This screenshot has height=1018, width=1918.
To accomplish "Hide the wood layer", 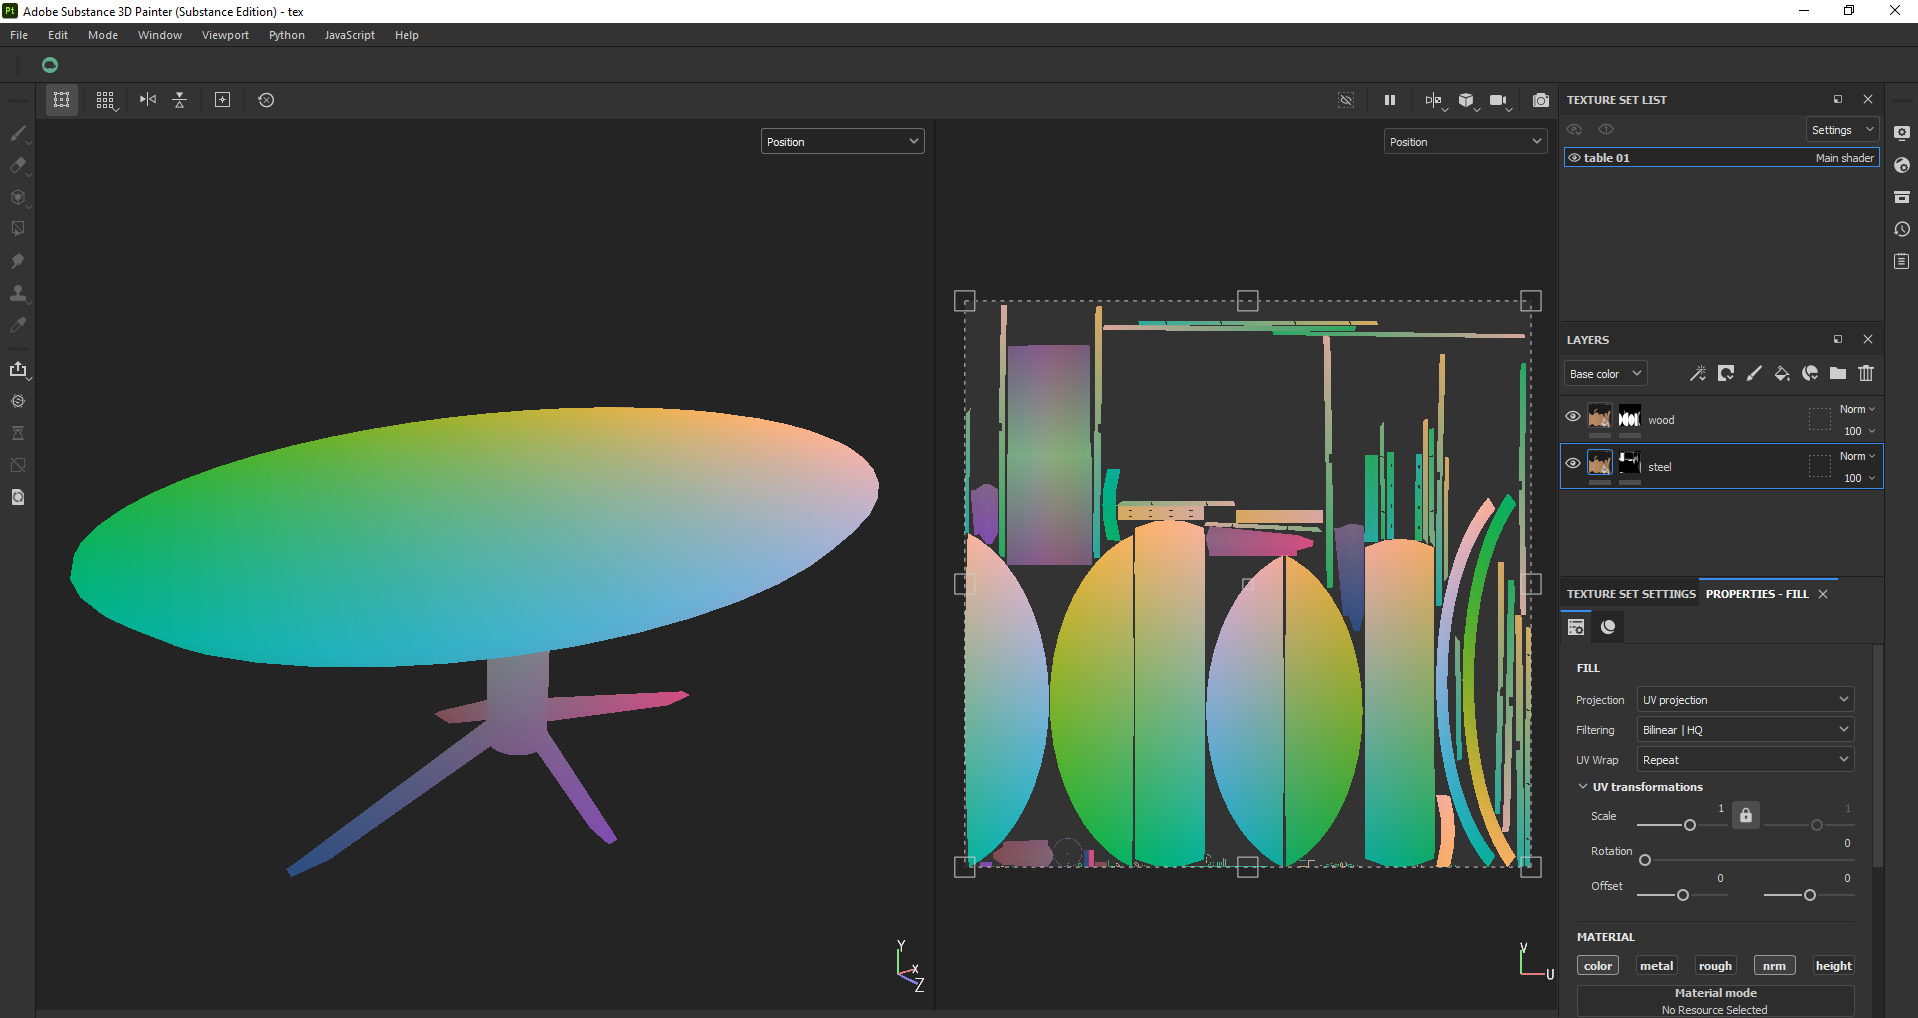I will [x=1573, y=417].
